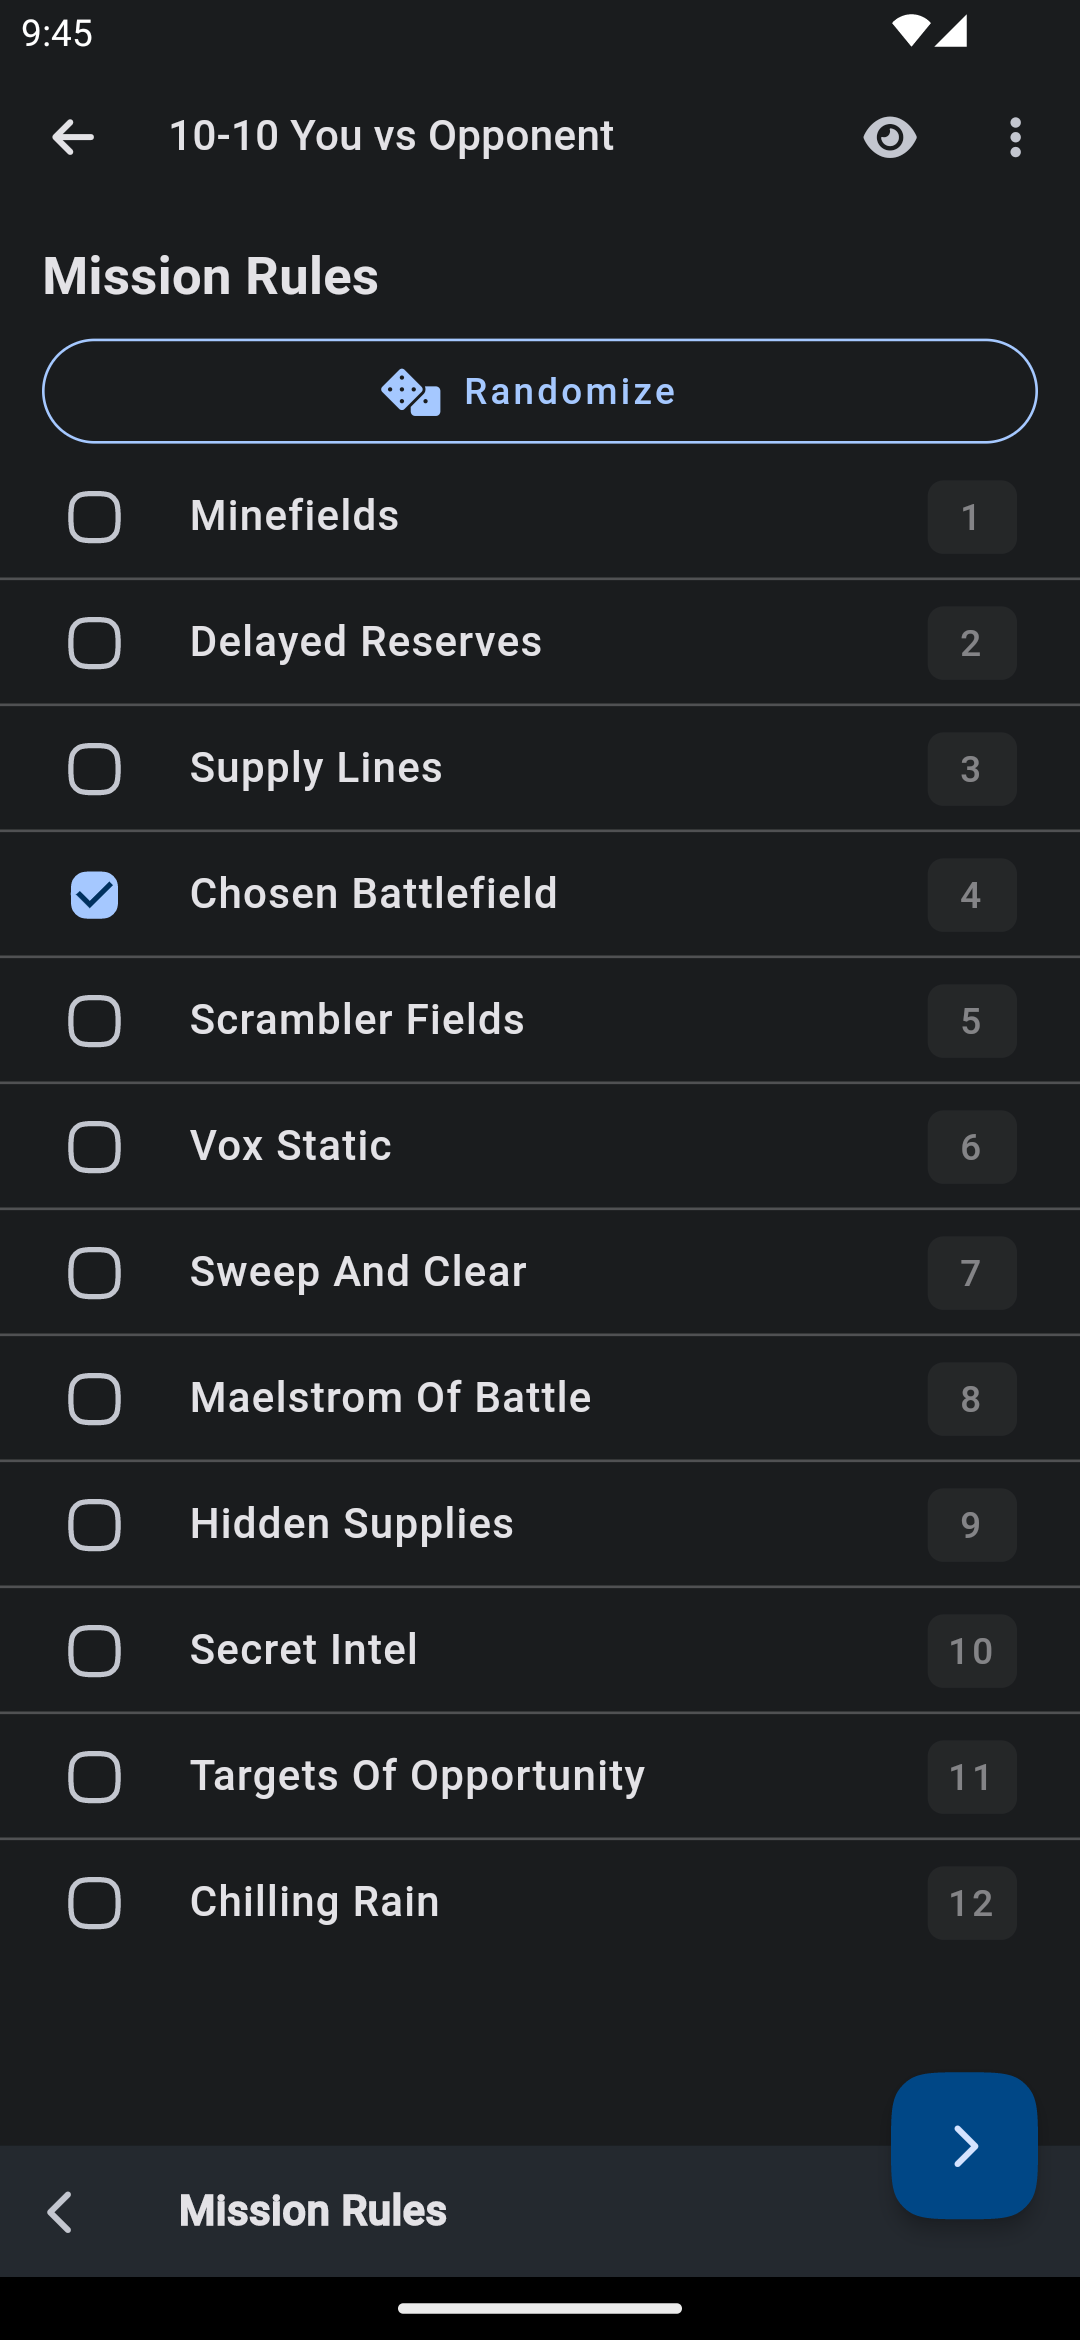The height and width of the screenshot is (2340, 1080).
Task: Uncheck the Chosen Battlefield checkbox
Action: 94,895
